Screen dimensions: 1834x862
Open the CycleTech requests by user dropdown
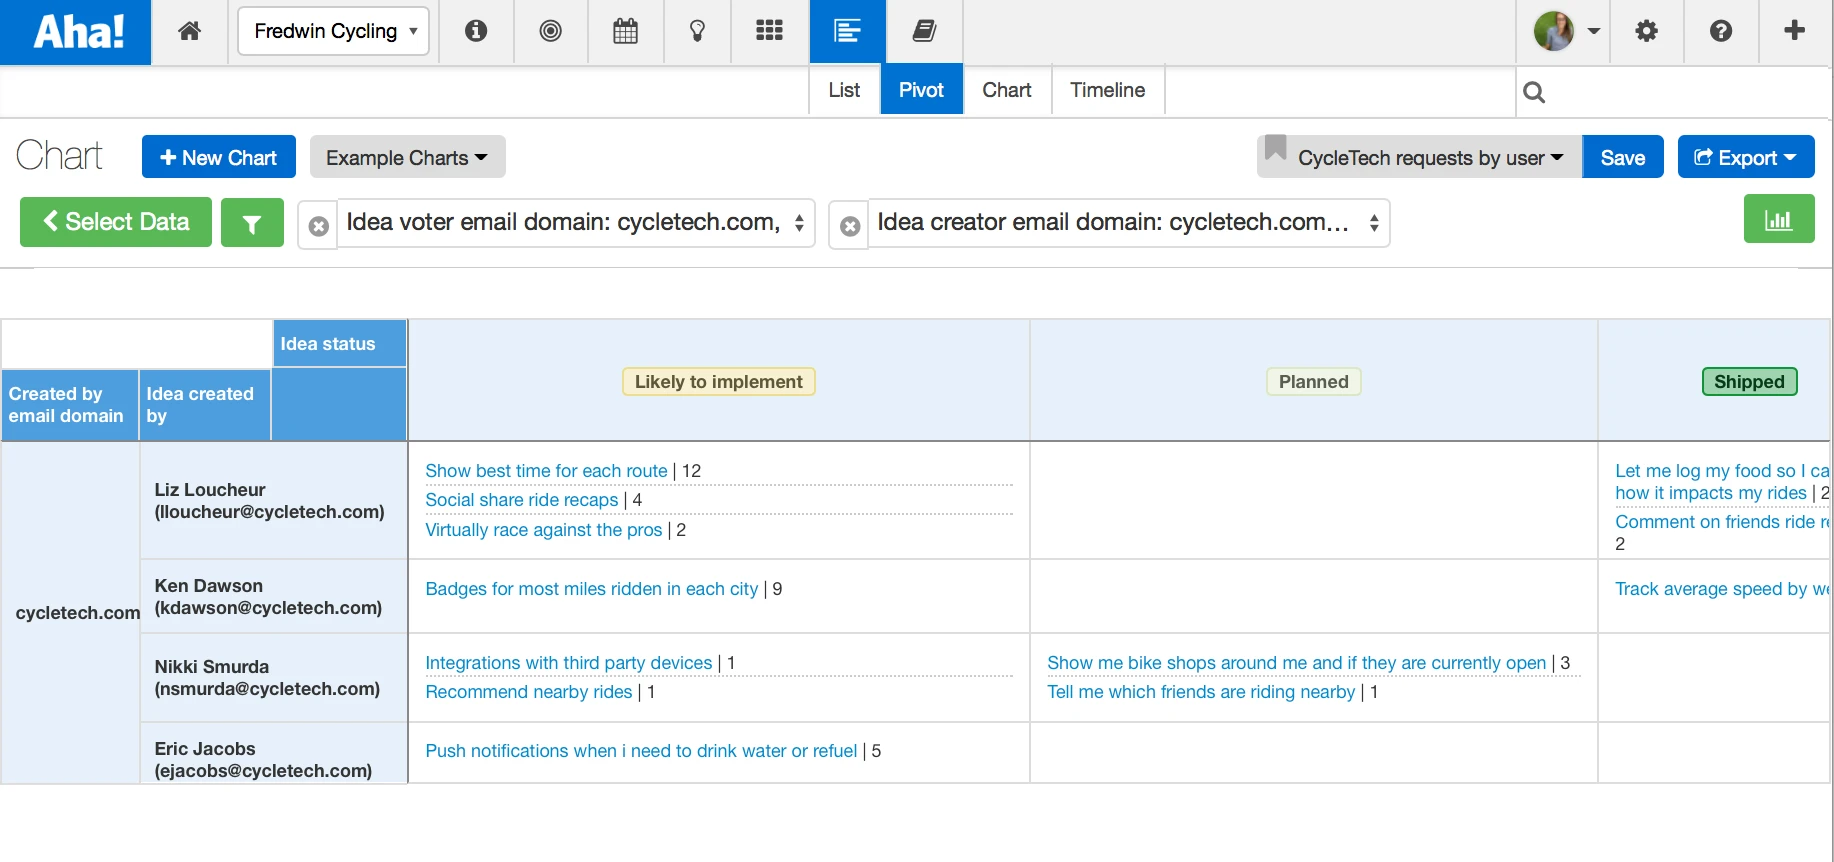tap(1419, 157)
